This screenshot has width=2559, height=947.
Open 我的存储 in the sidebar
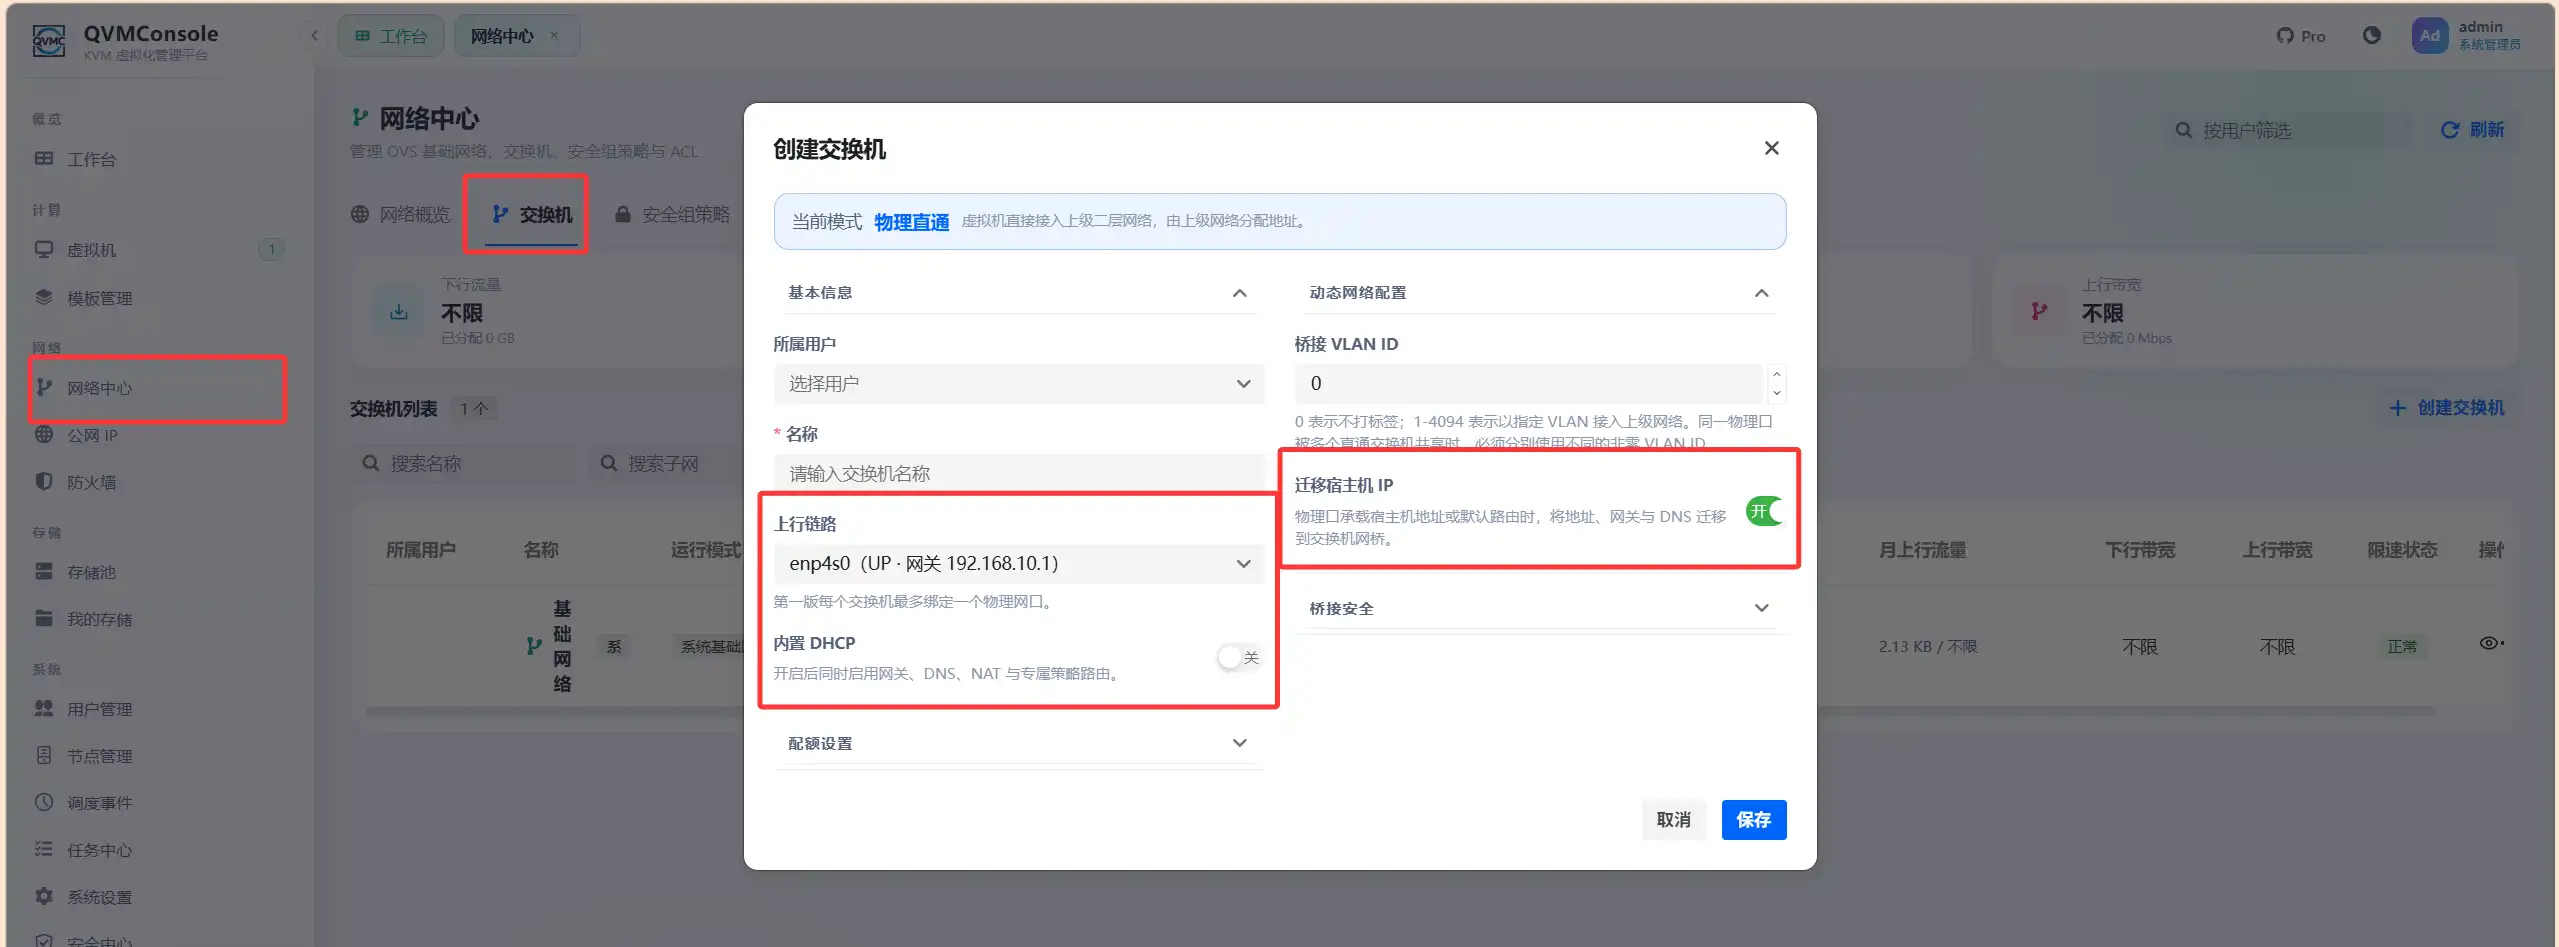[158, 619]
